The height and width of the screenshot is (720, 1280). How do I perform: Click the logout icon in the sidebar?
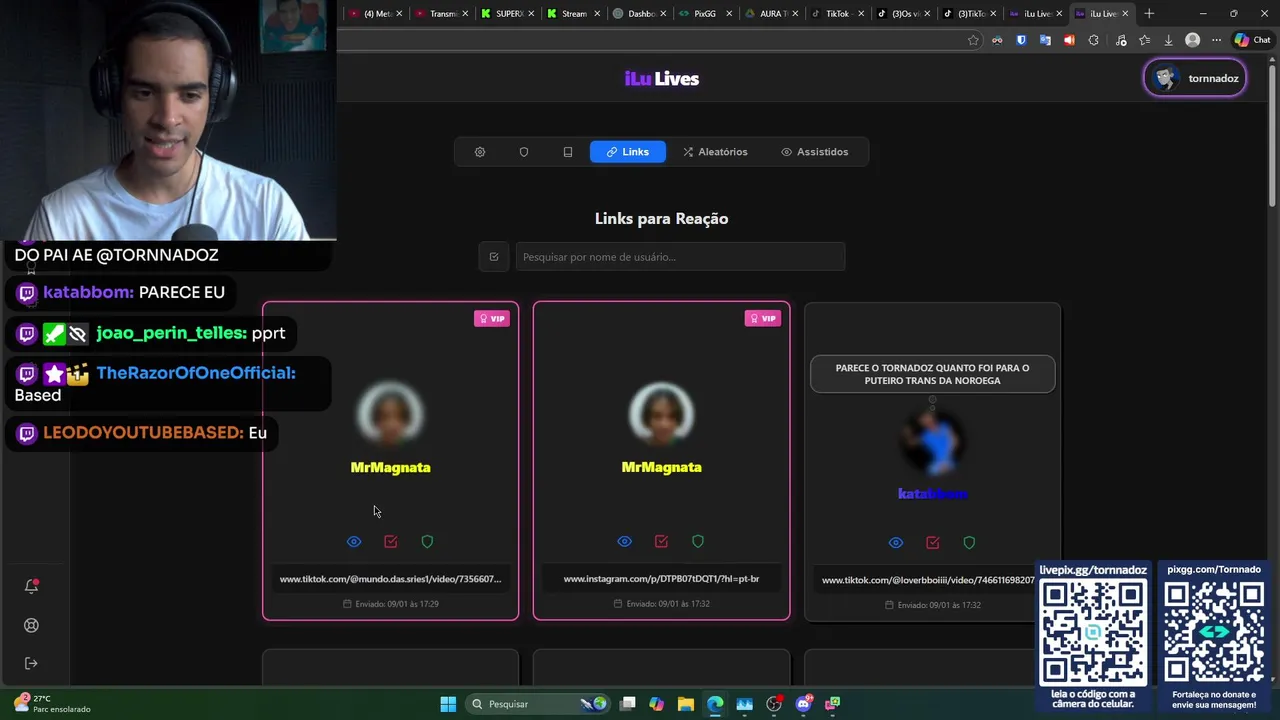31,663
